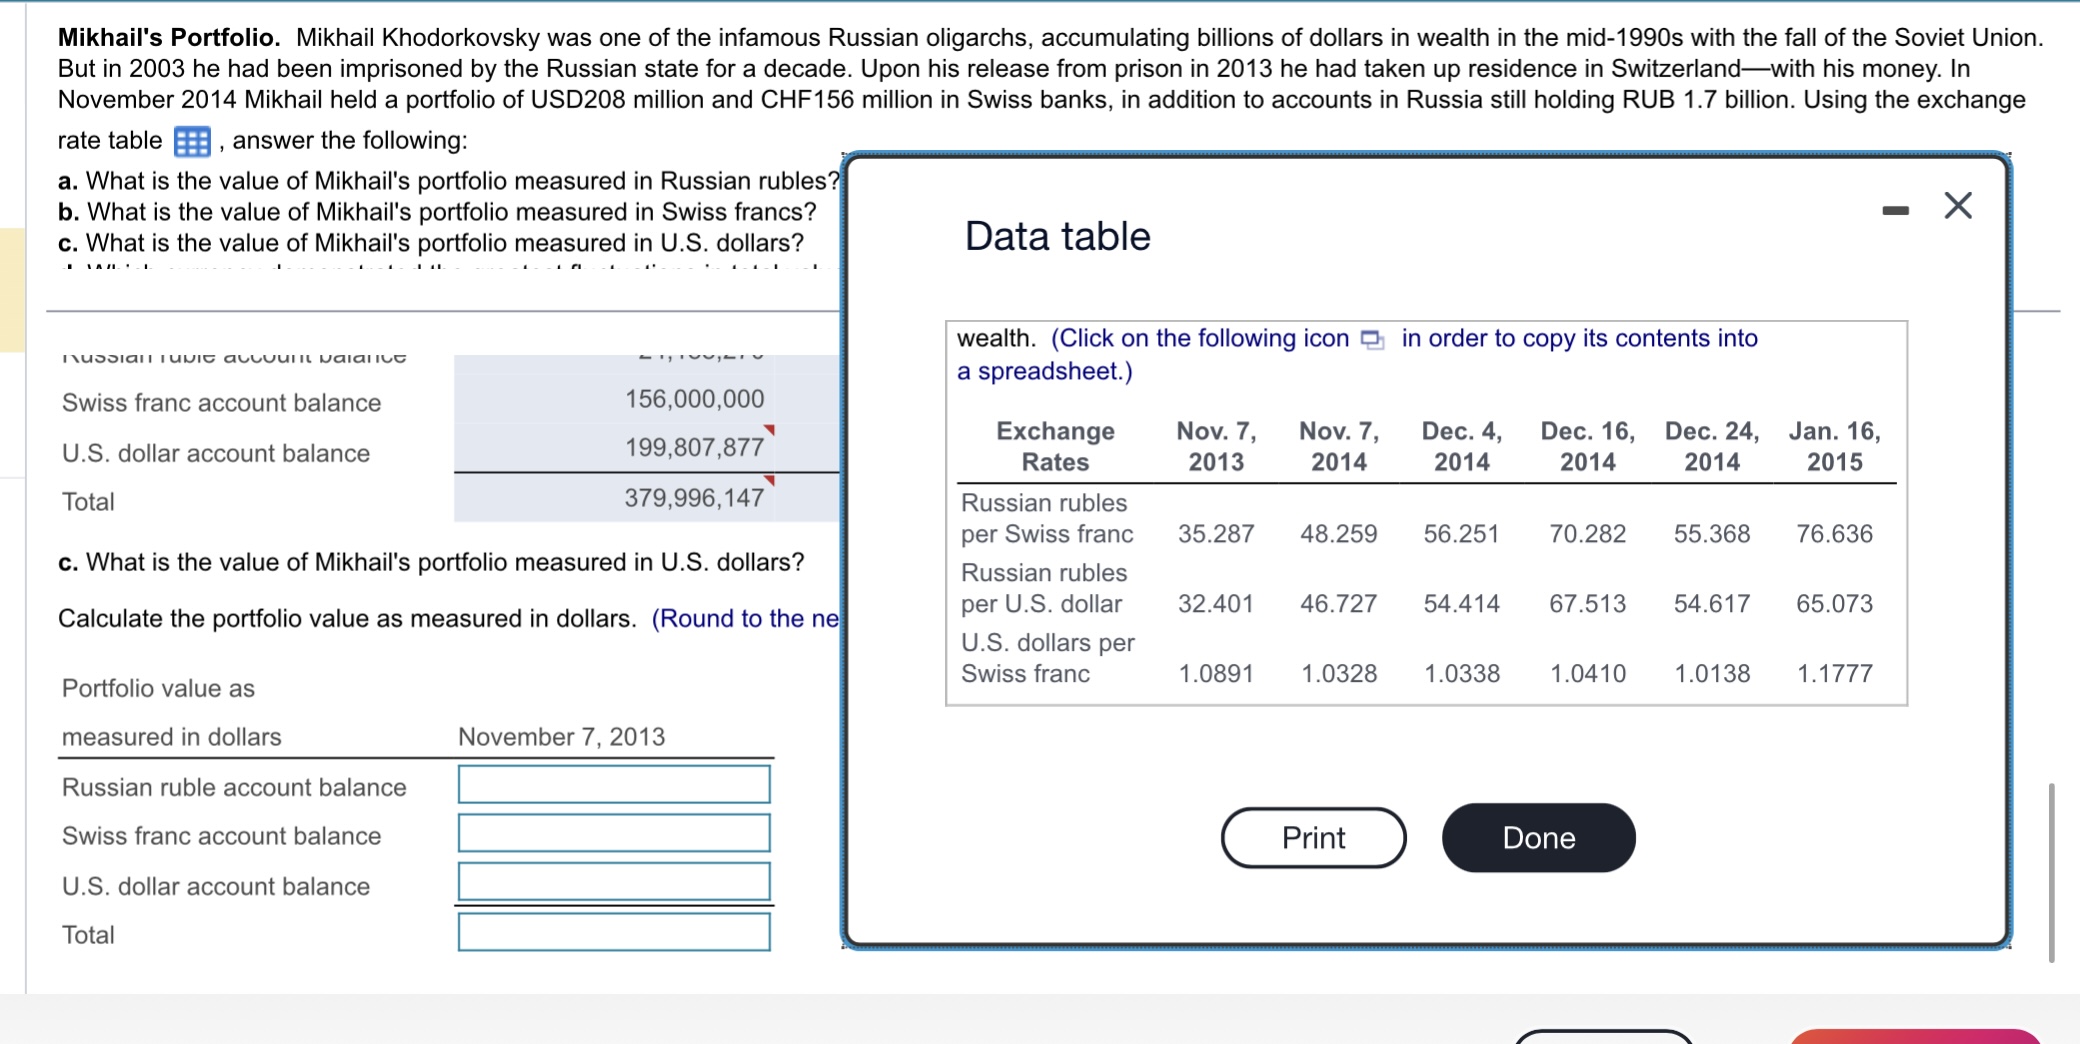Click the 379,996,147 total value cell
This screenshot has width=2080, height=1044.
(694, 498)
